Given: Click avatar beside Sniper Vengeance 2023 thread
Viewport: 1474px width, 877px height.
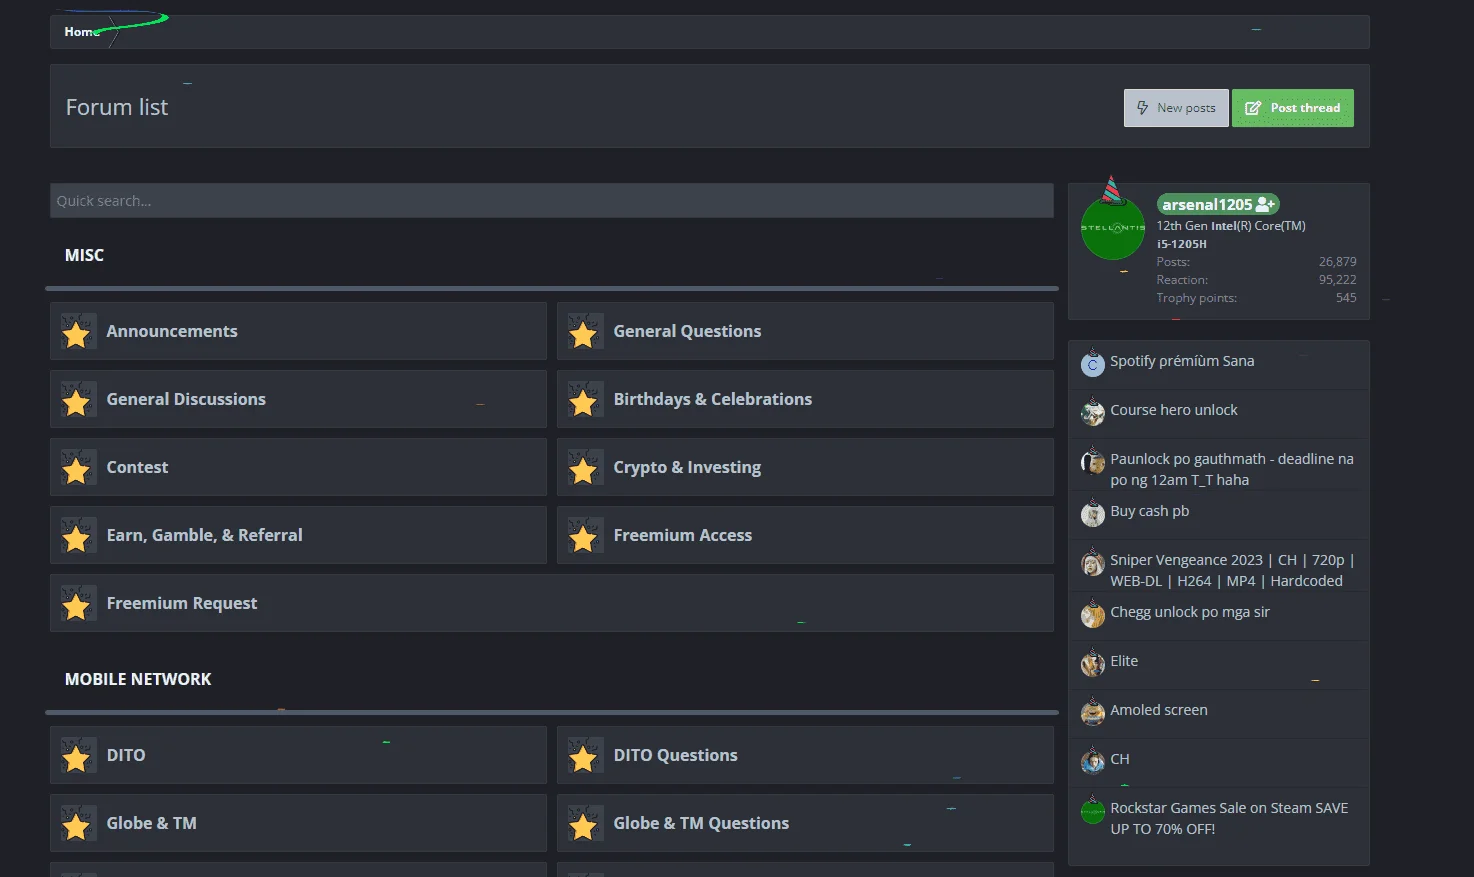Looking at the screenshot, I should (1093, 563).
